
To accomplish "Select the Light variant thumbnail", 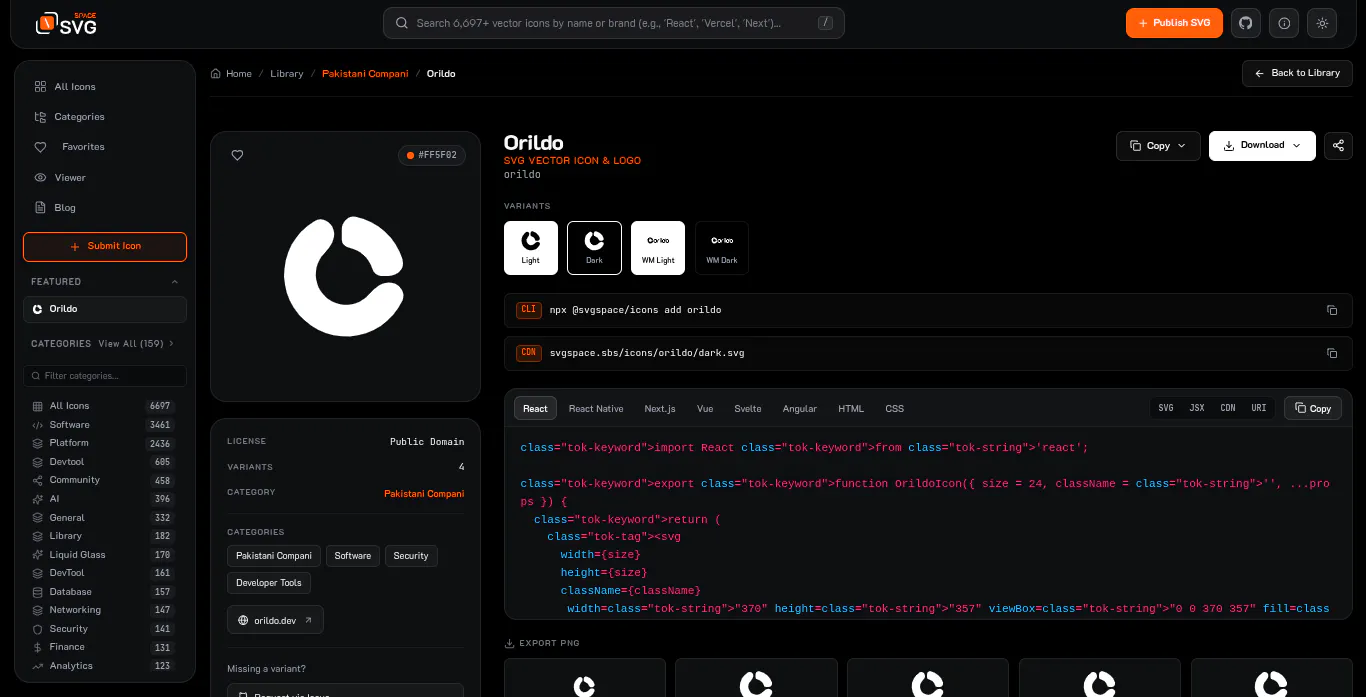I will tap(531, 247).
